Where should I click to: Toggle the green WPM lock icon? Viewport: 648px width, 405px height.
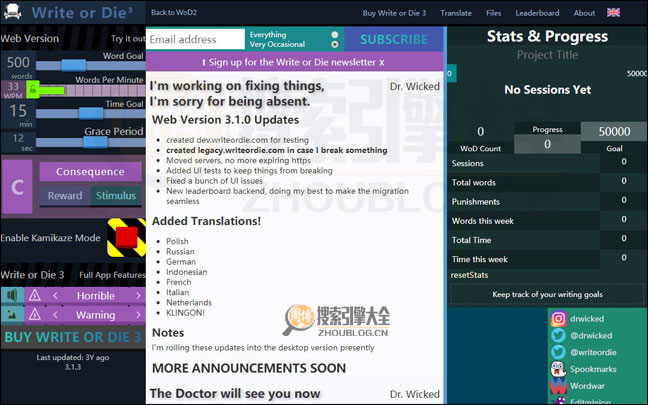pyautogui.click(x=33, y=89)
